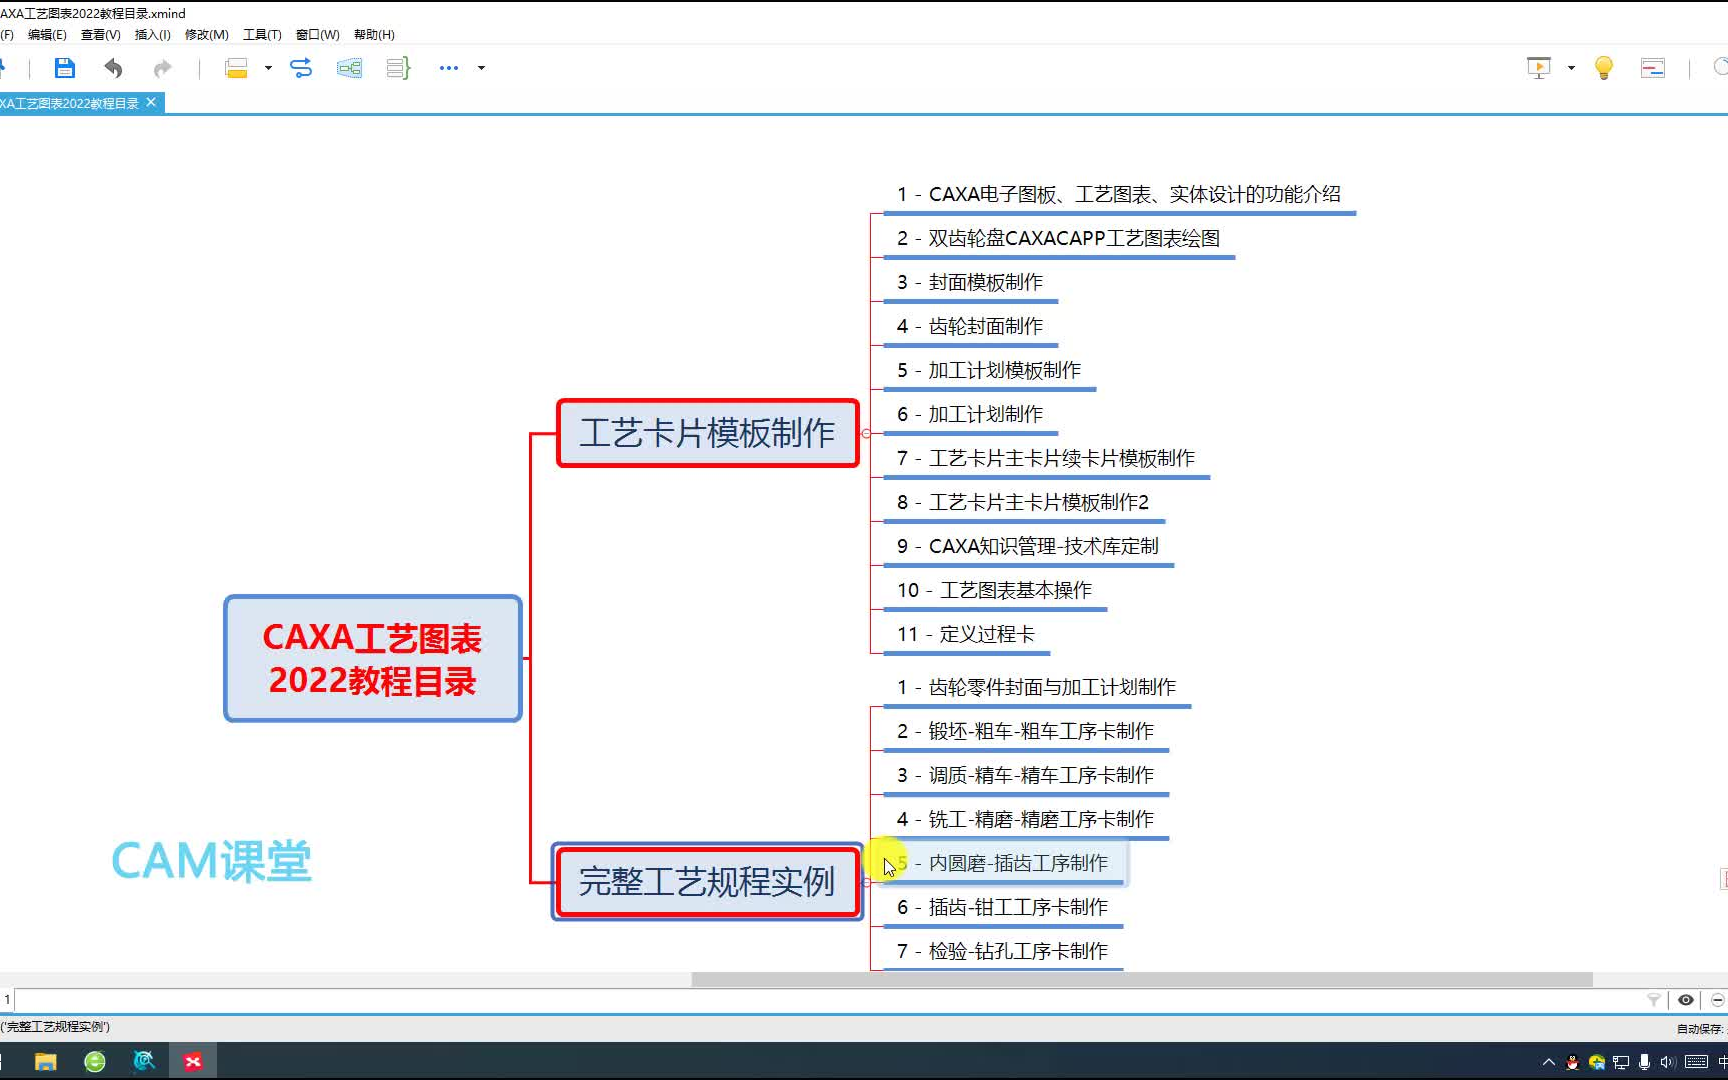Redo the undone action

click(x=162, y=68)
